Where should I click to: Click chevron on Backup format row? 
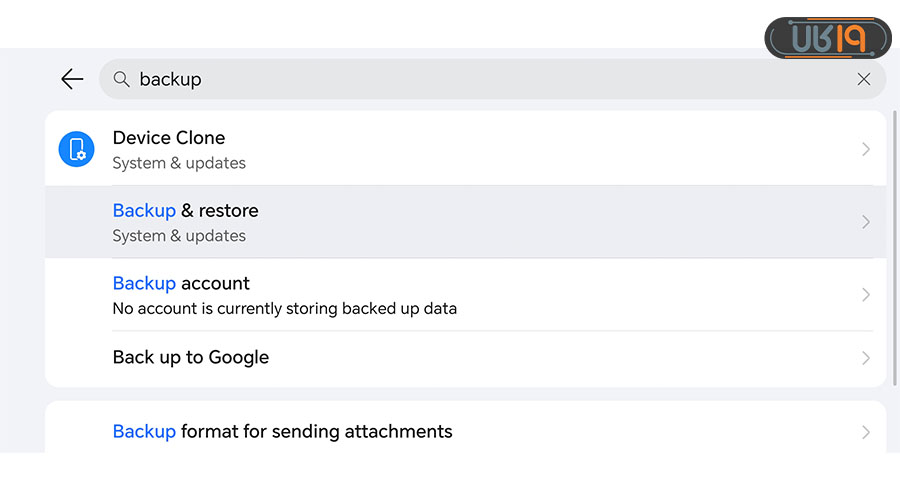pyautogui.click(x=866, y=432)
